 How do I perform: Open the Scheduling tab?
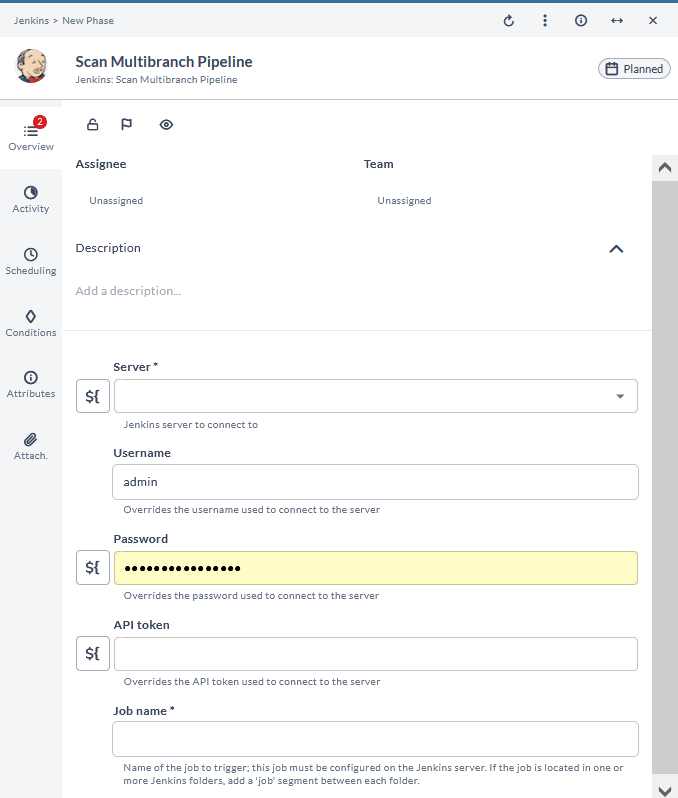[31, 261]
